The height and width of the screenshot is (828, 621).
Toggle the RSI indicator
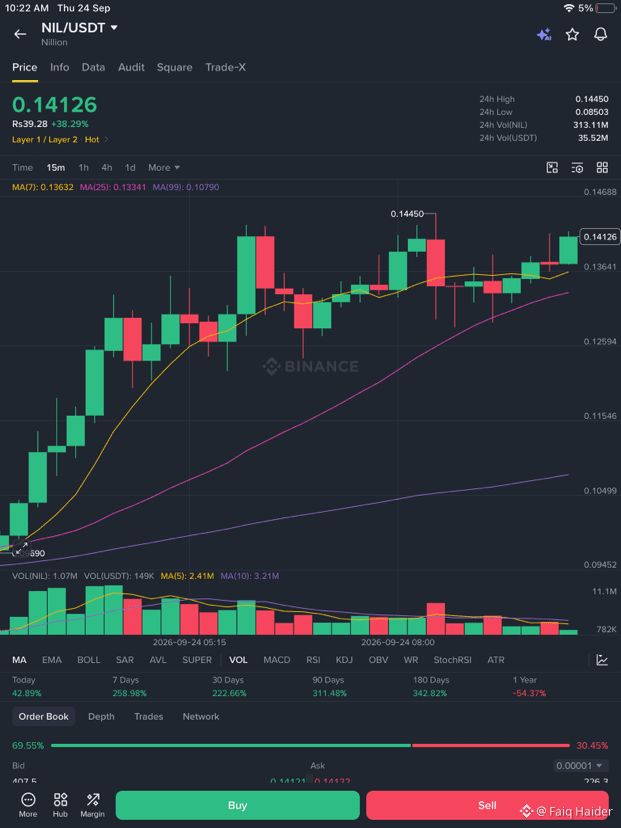[313, 660]
